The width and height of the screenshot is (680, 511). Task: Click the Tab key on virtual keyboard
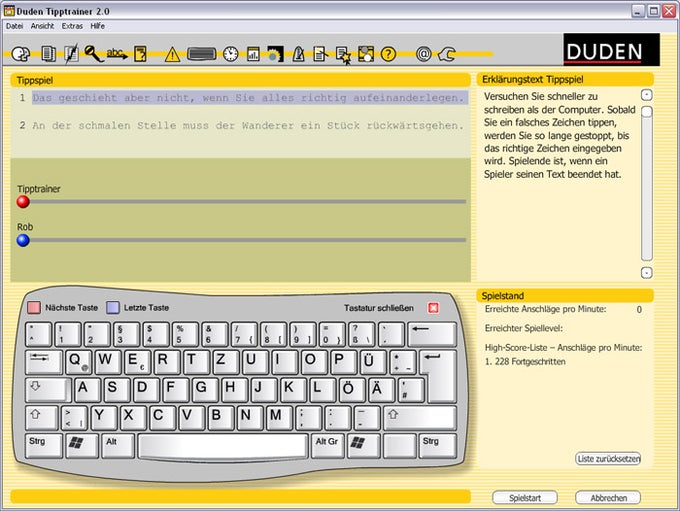(43, 361)
